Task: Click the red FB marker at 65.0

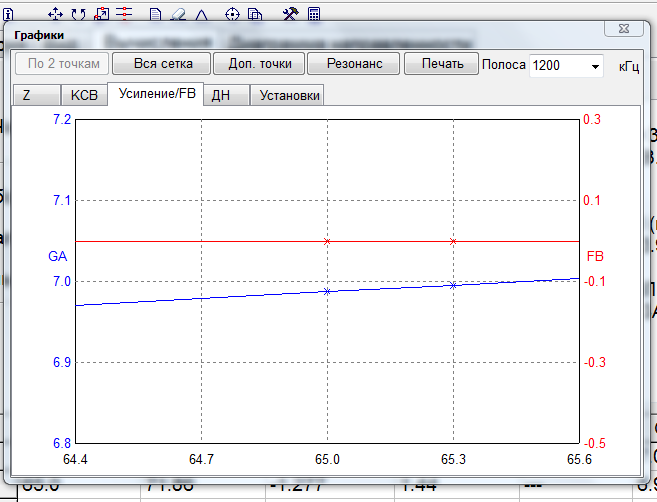Action: 327,241
